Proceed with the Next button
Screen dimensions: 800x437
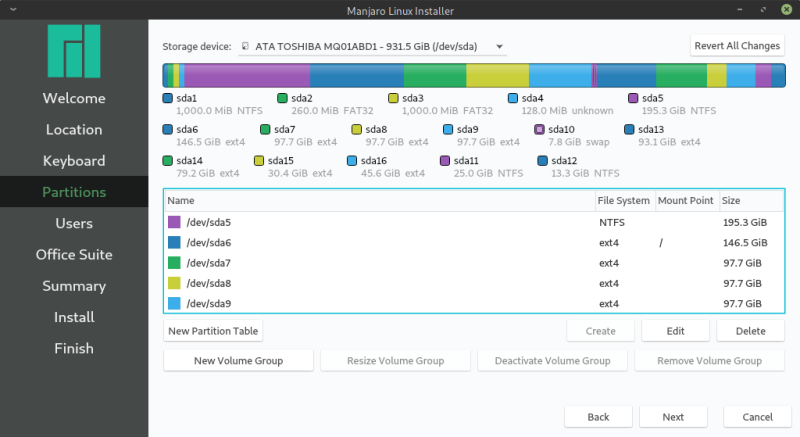tap(673, 417)
